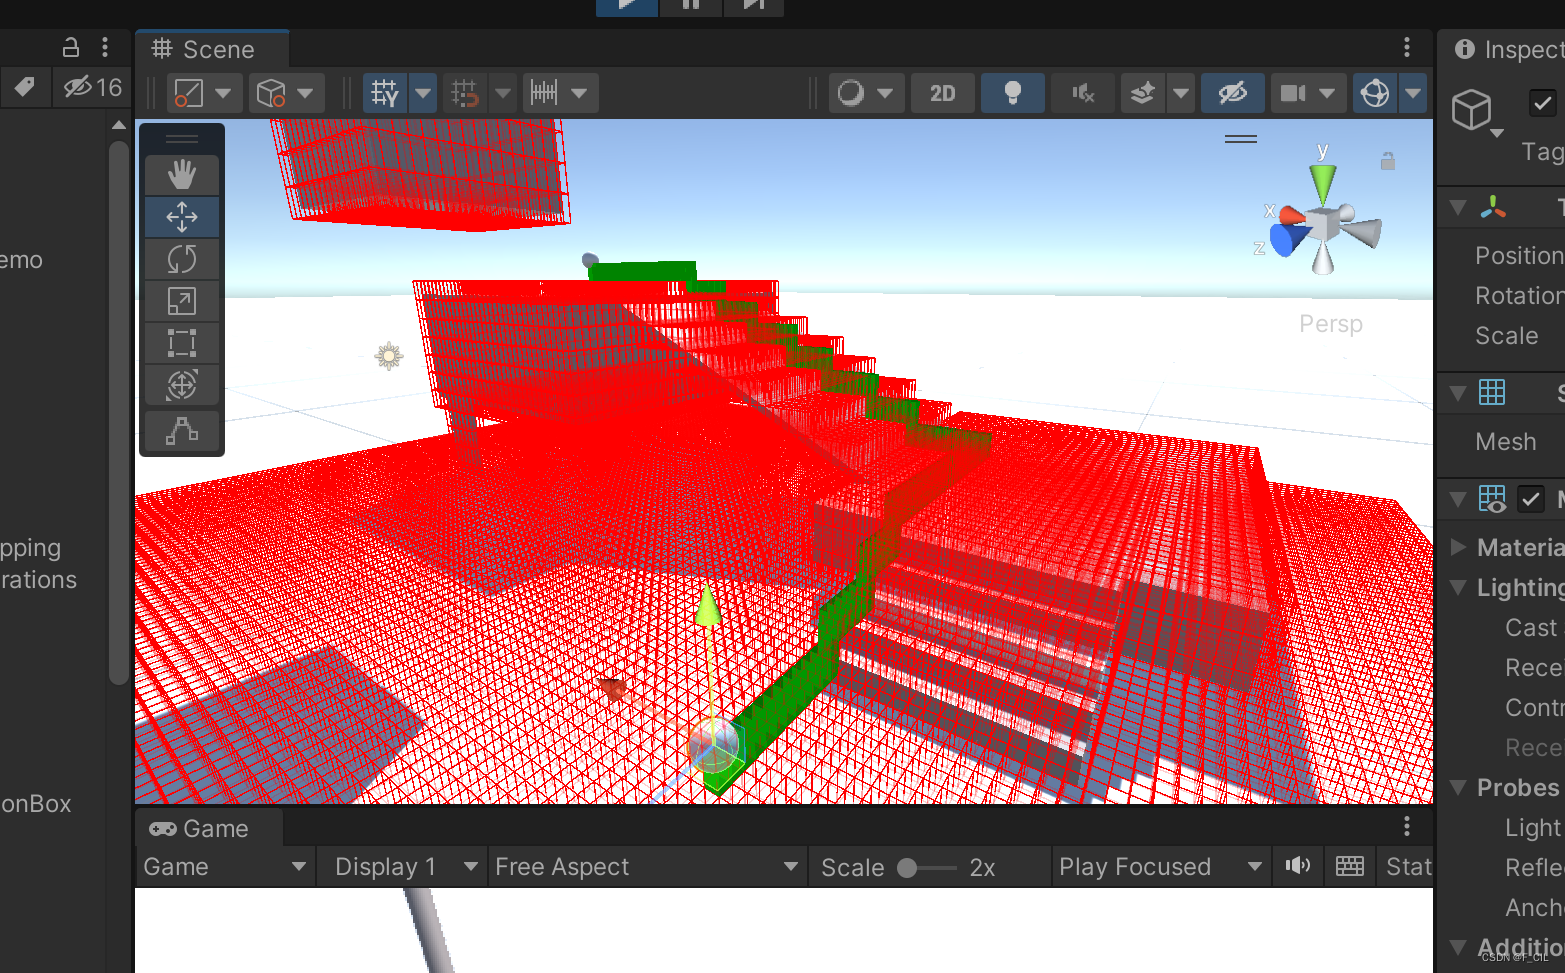Open the Free Aspect dropdown
The image size is (1565, 973).
pos(646,866)
